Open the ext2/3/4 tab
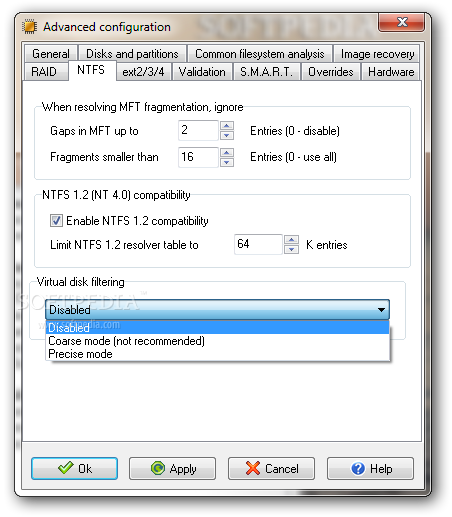Screen dimensions: 452x517 (x=143, y=72)
